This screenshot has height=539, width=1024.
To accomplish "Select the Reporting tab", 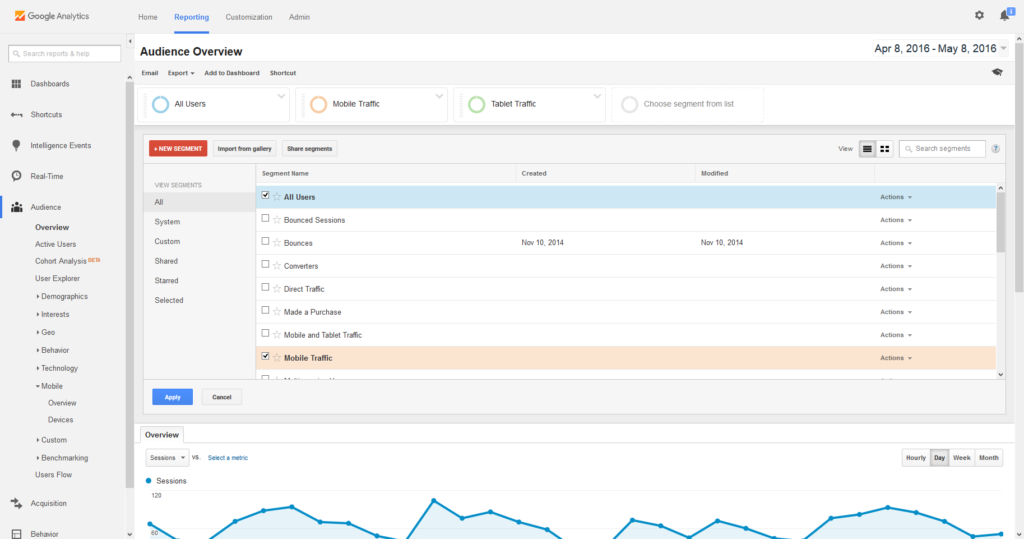I will (x=191, y=17).
